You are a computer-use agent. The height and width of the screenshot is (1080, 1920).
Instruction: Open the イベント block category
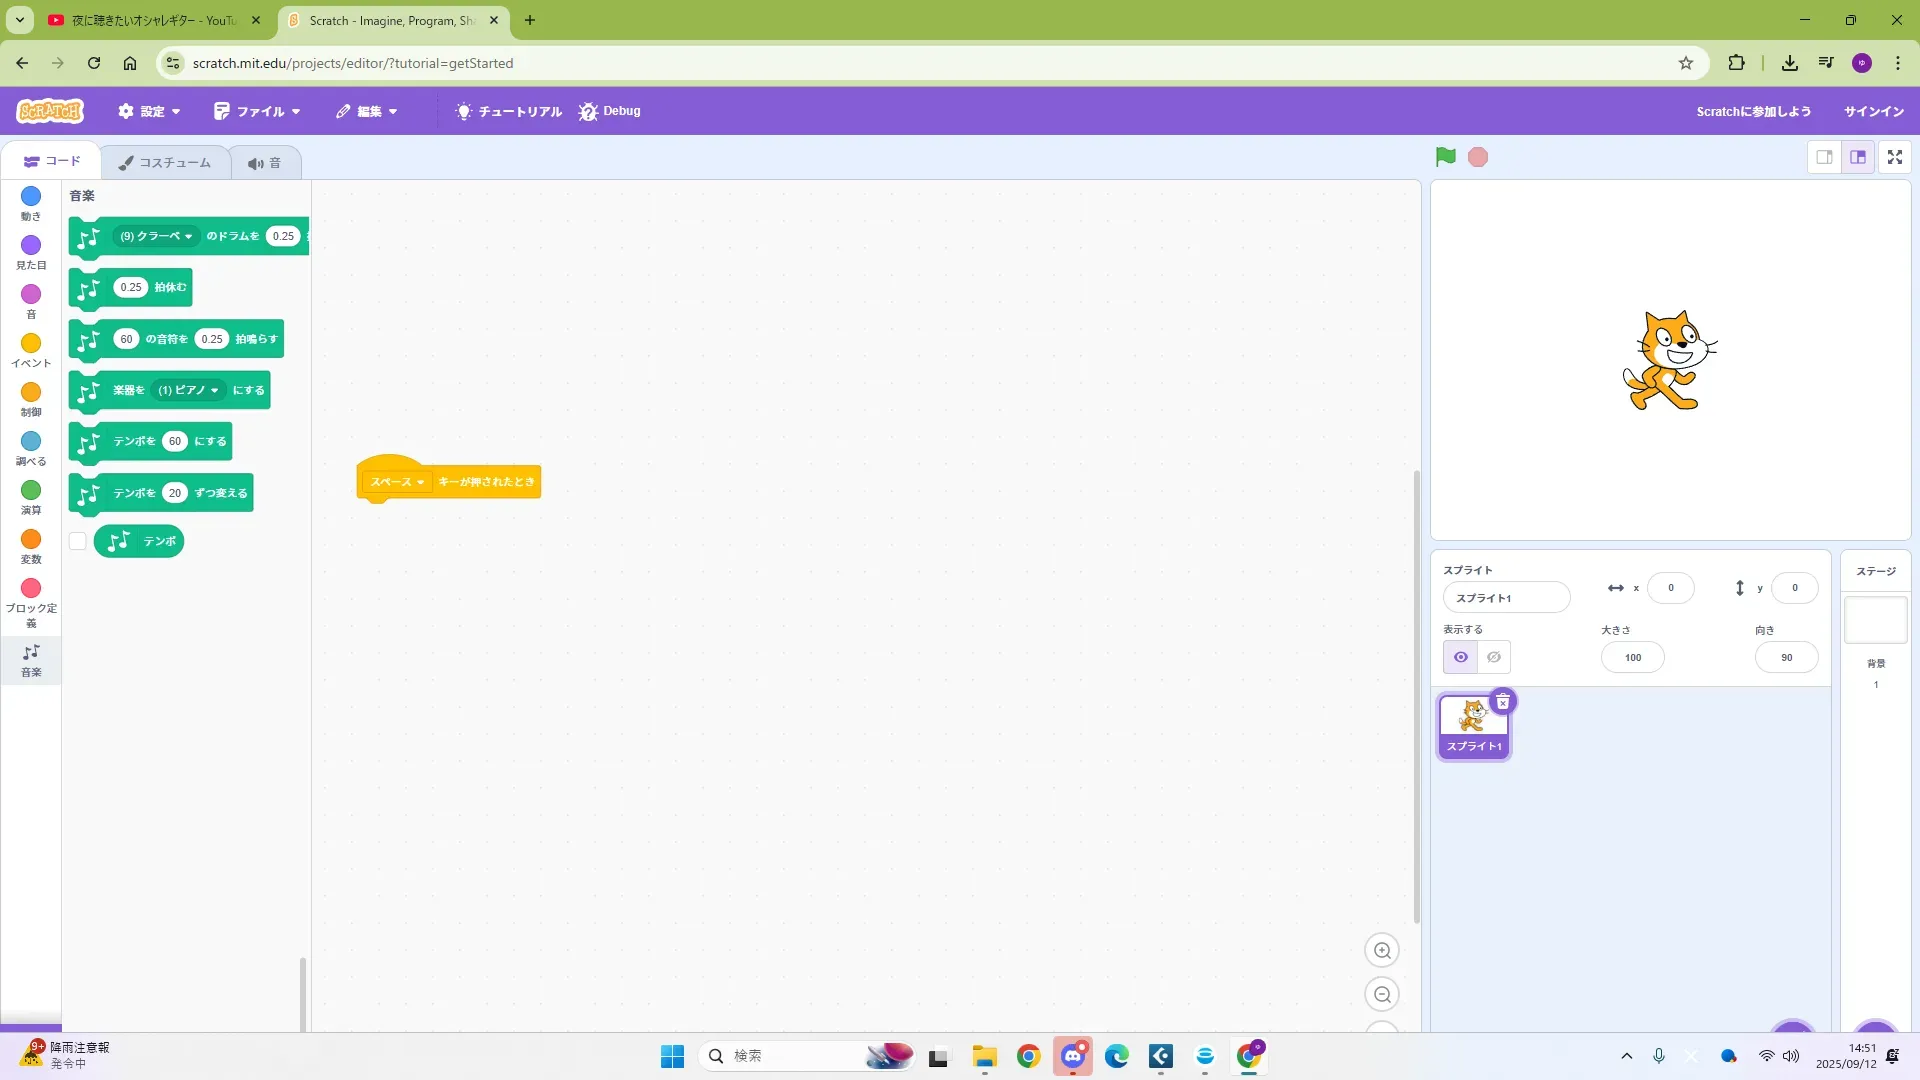click(x=31, y=350)
